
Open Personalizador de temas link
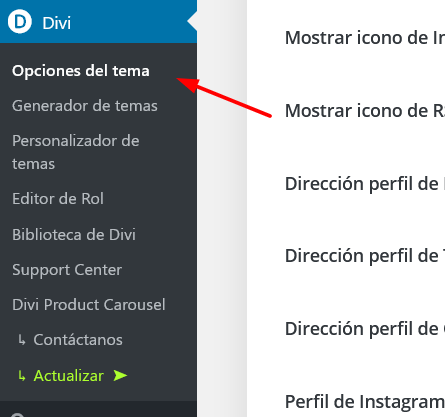pyautogui.click(x=76, y=152)
